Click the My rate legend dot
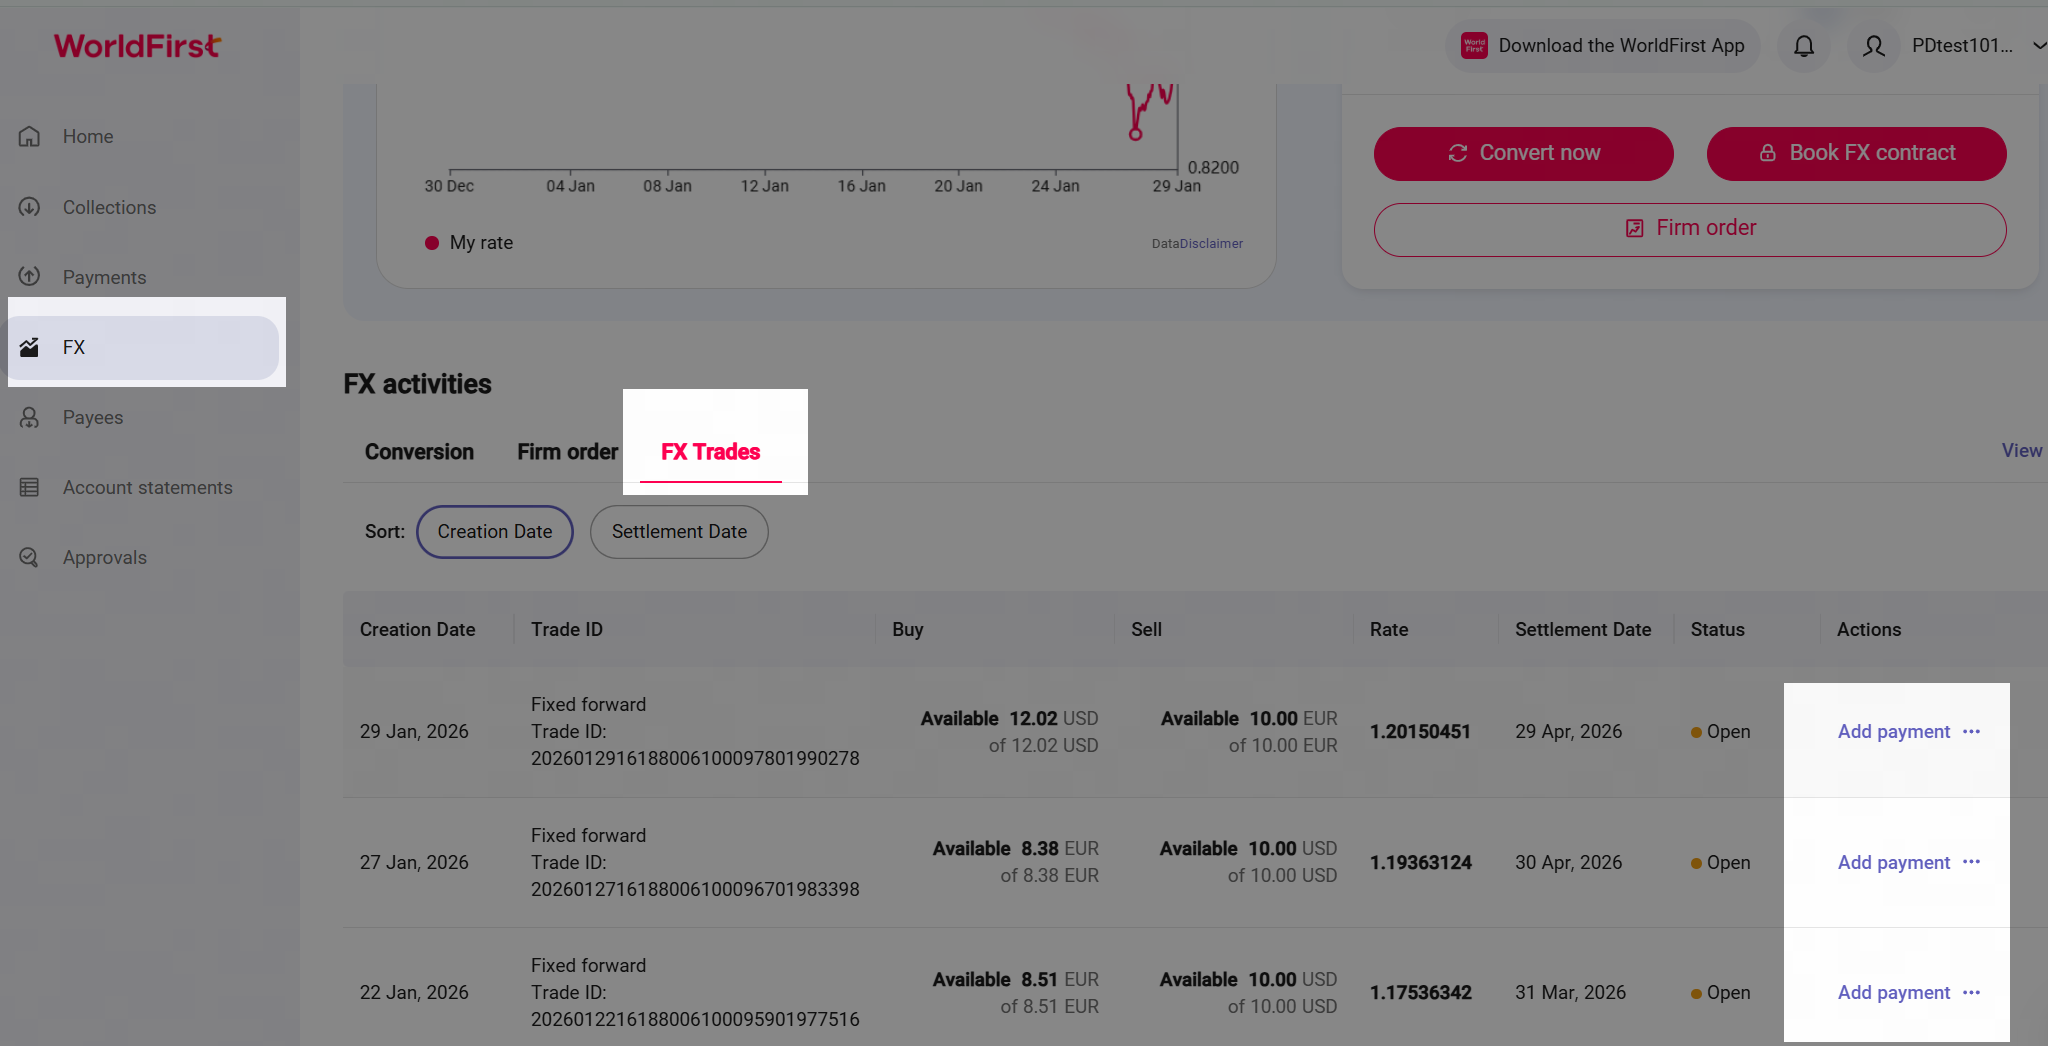 tap(432, 243)
